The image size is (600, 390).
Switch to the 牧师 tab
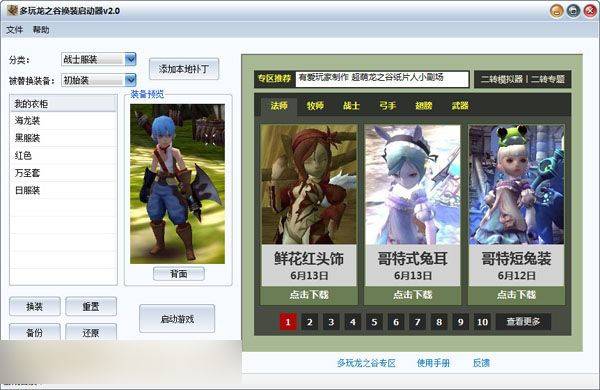click(315, 106)
